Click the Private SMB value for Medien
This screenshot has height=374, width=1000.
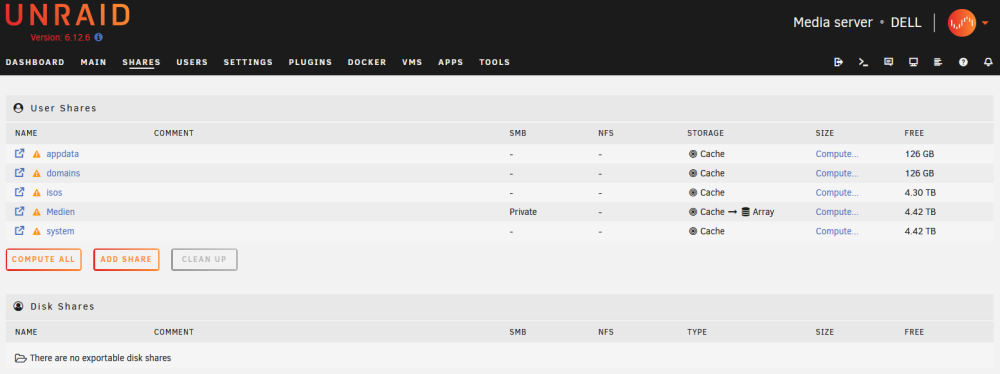pos(523,211)
